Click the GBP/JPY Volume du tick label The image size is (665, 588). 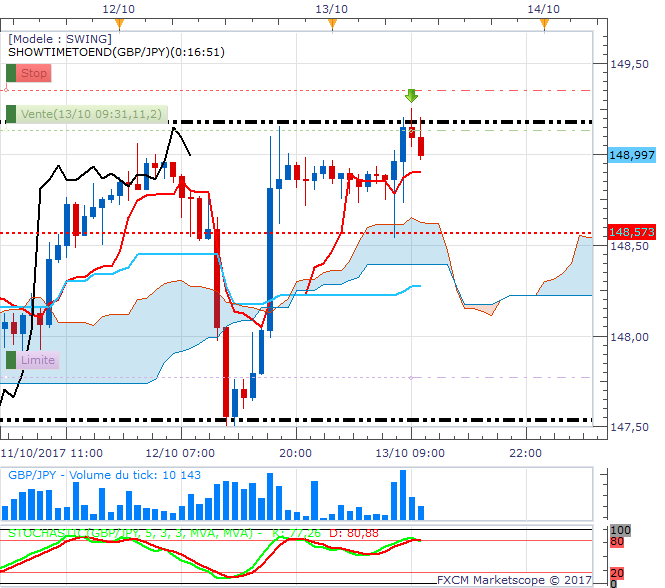coord(104,475)
